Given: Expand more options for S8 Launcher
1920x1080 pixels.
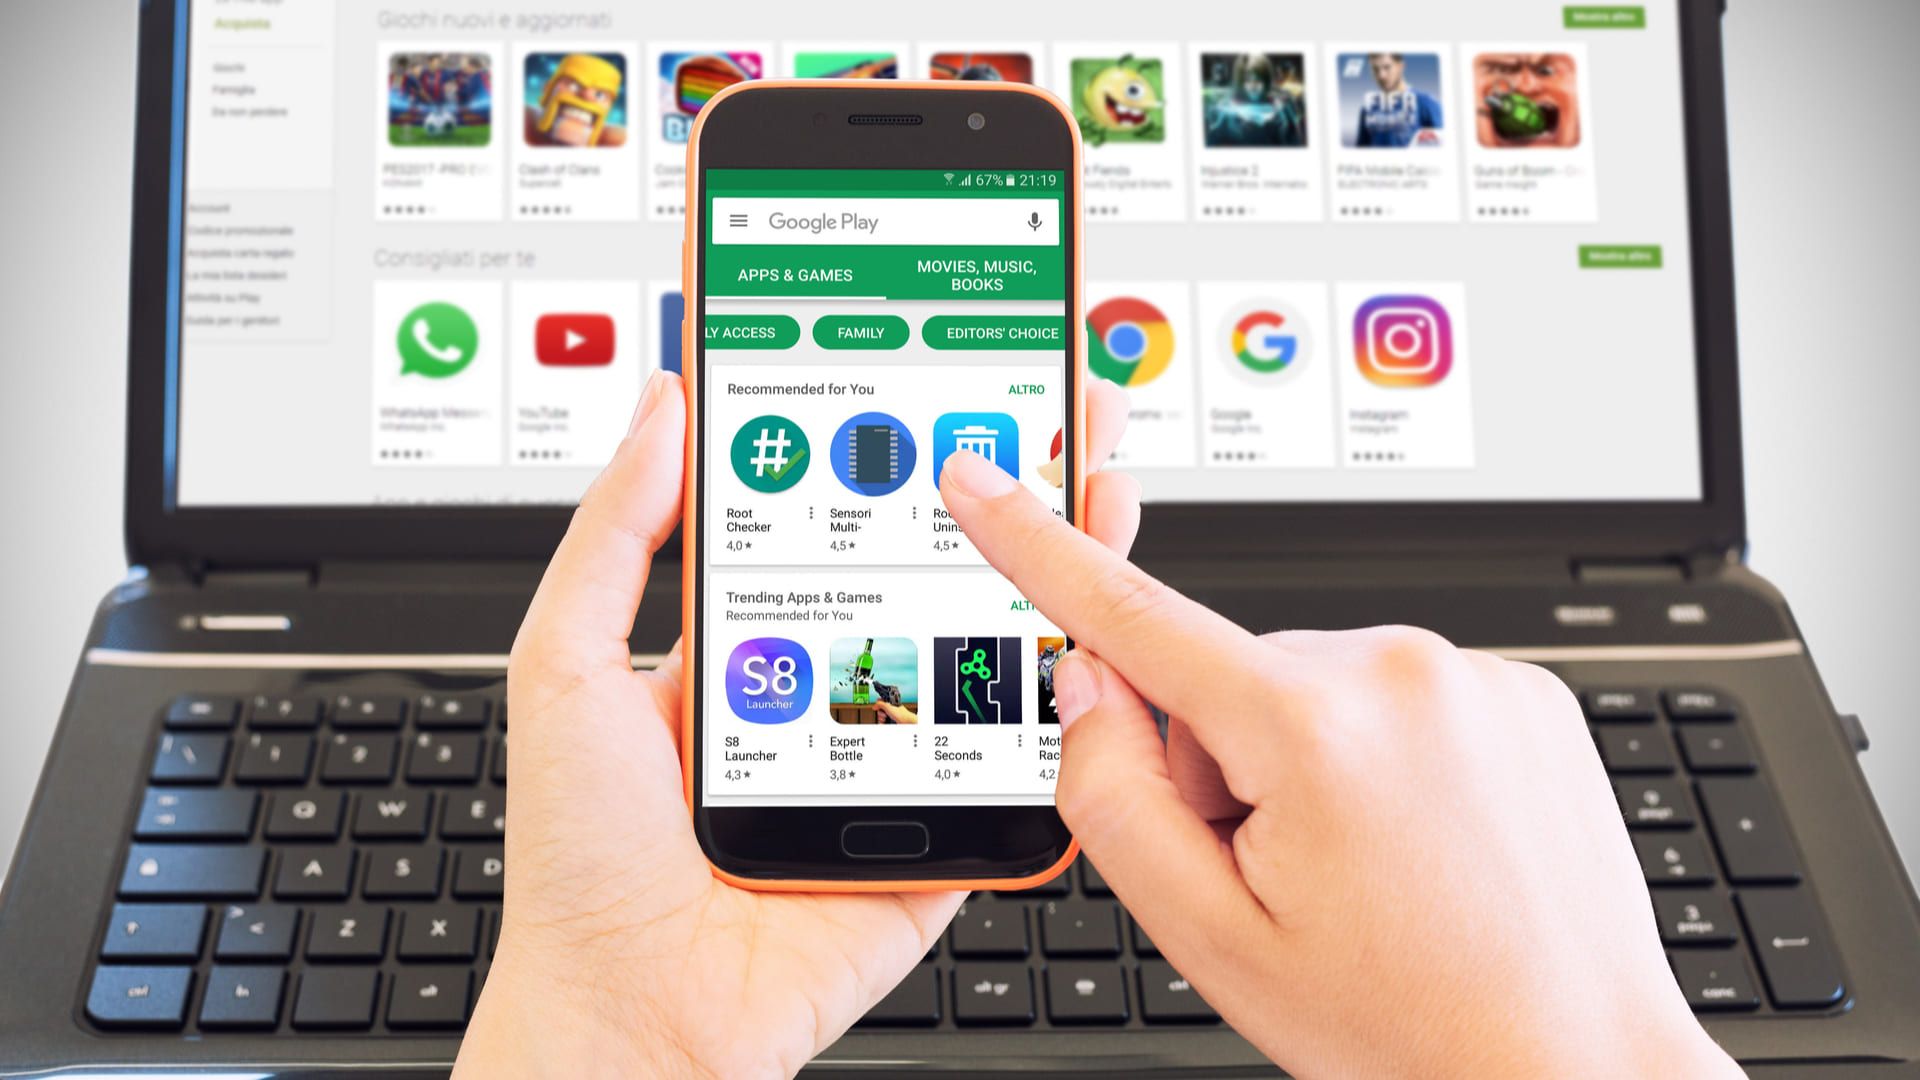Looking at the screenshot, I should click(810, 741).
